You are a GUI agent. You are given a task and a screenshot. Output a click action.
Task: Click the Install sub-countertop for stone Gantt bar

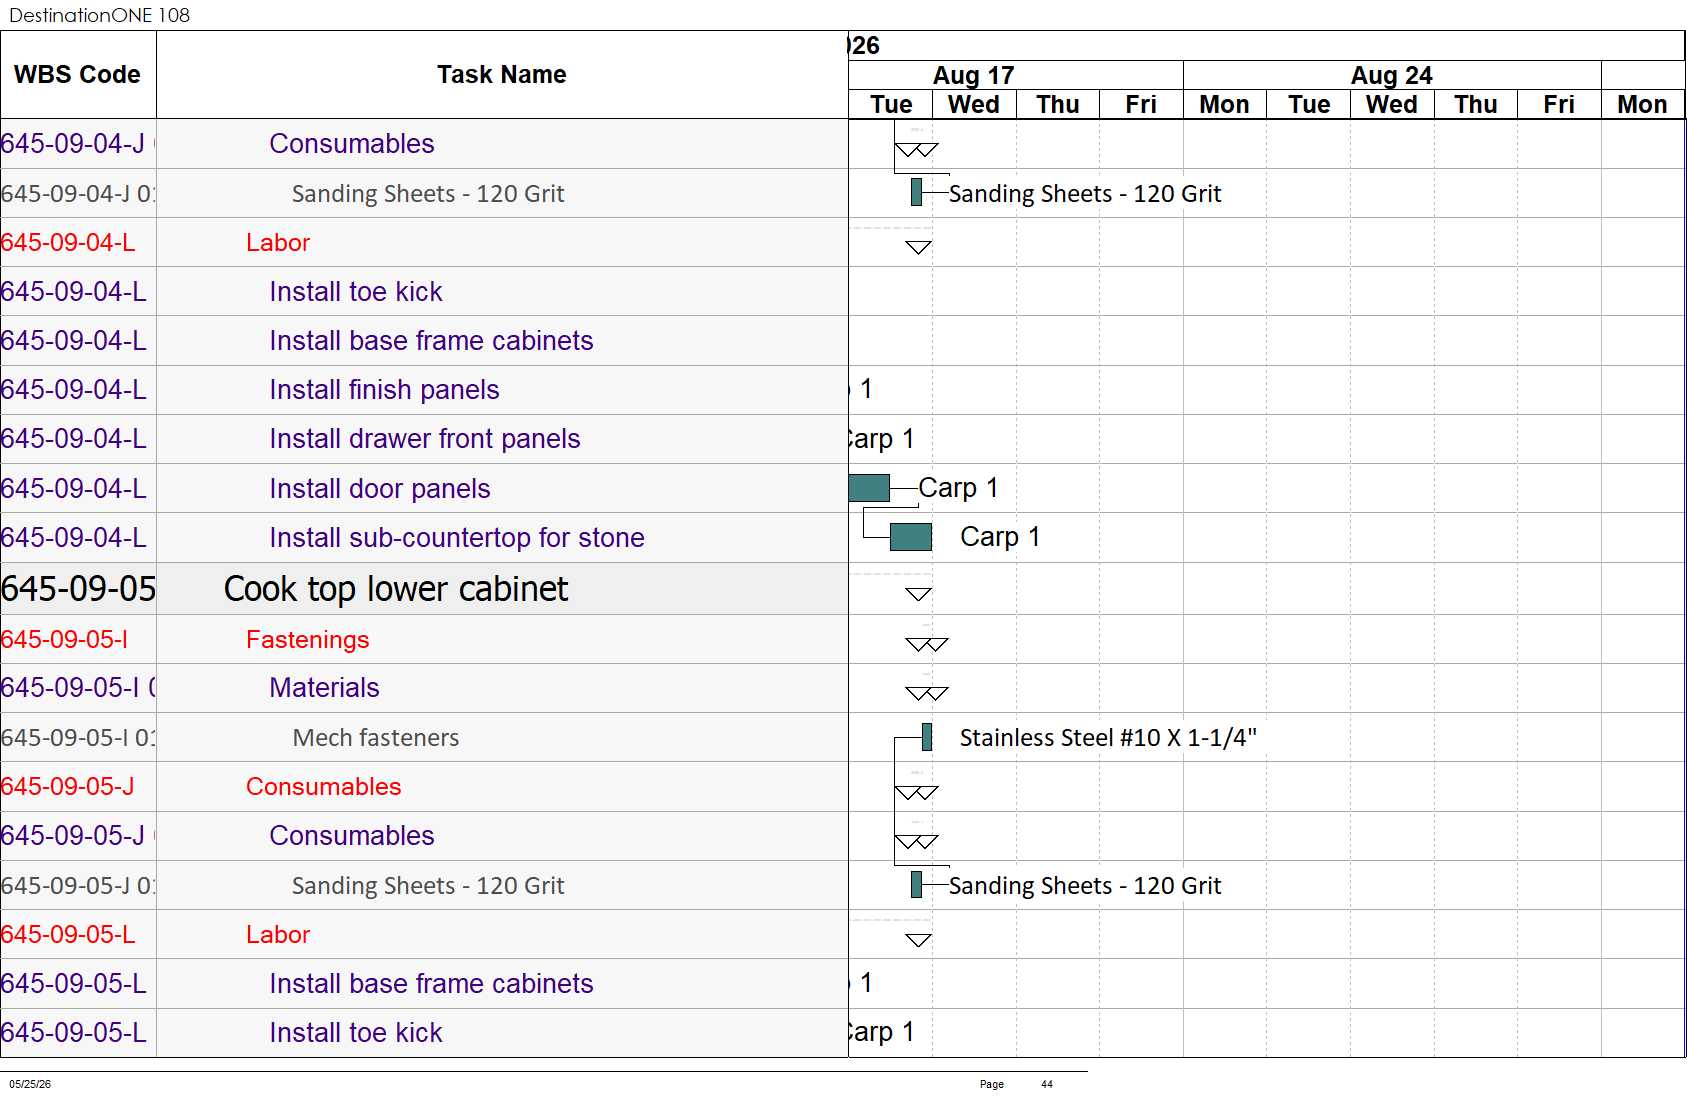point(911,537)
